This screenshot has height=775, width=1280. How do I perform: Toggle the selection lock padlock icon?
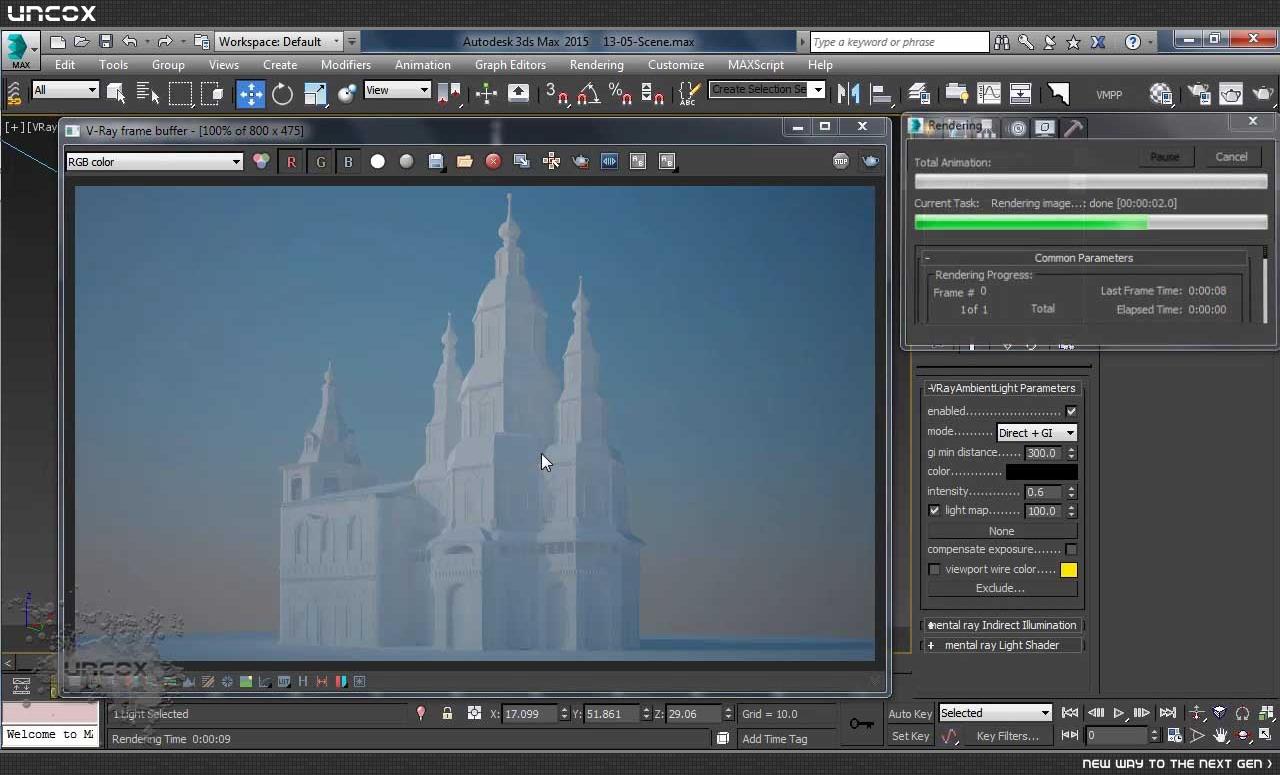[x=447, y=713]
